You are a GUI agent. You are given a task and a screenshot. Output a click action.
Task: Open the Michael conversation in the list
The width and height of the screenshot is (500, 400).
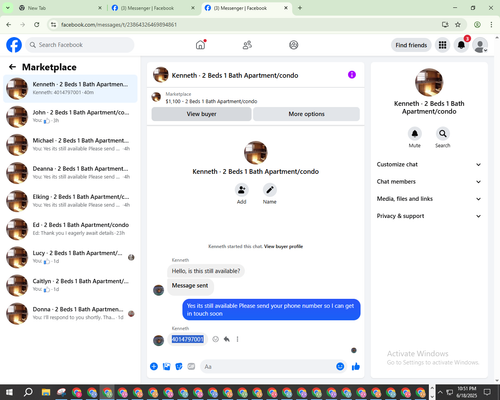[70, 145]
